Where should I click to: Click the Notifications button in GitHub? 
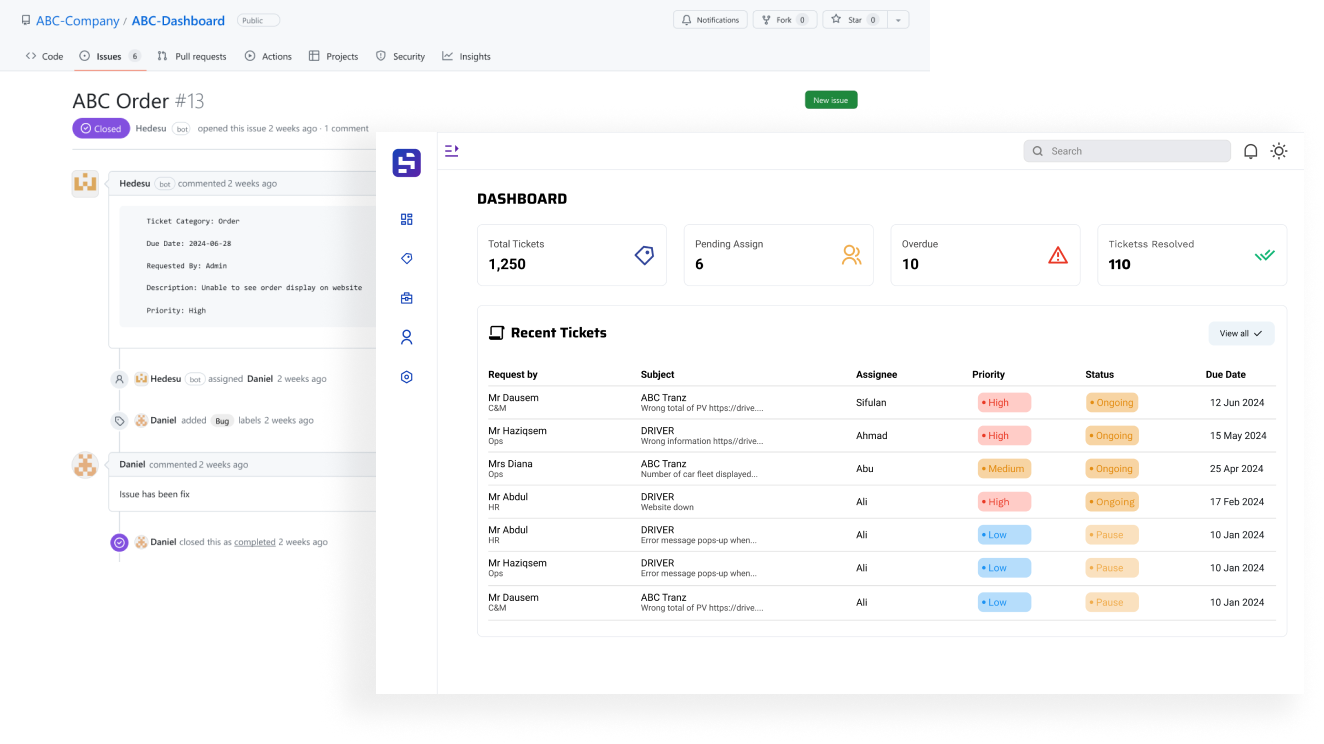[x=710, y=20]
